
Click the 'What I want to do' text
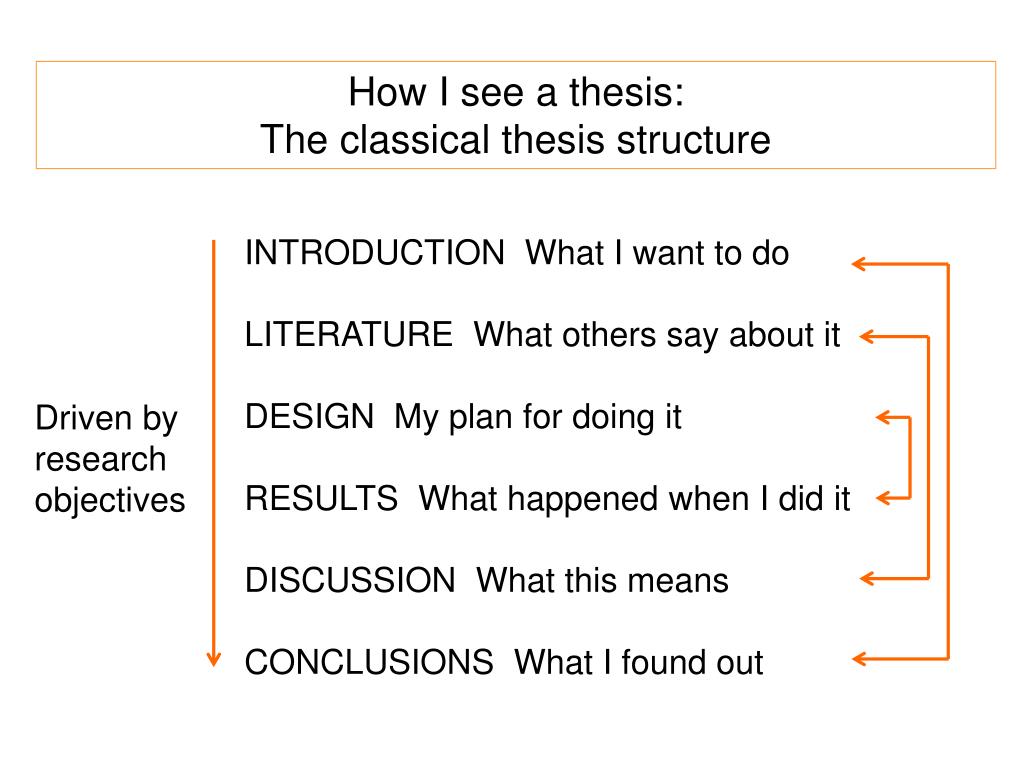coord(658,253)
